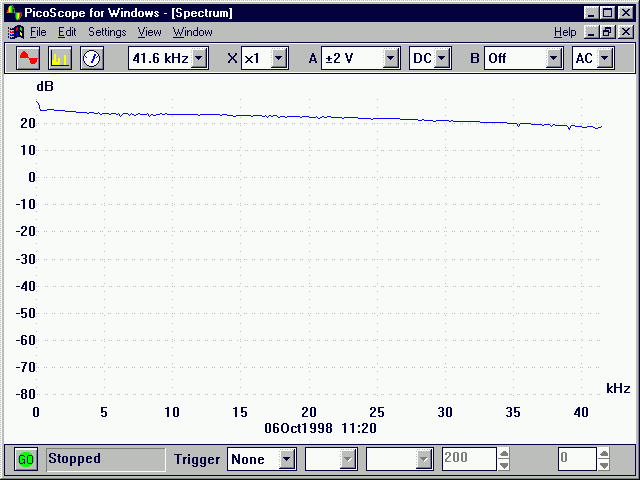The width and height of the screenshot is (640, 480).
Task: Close the Spectrum child window
Action: coord(626,32)
